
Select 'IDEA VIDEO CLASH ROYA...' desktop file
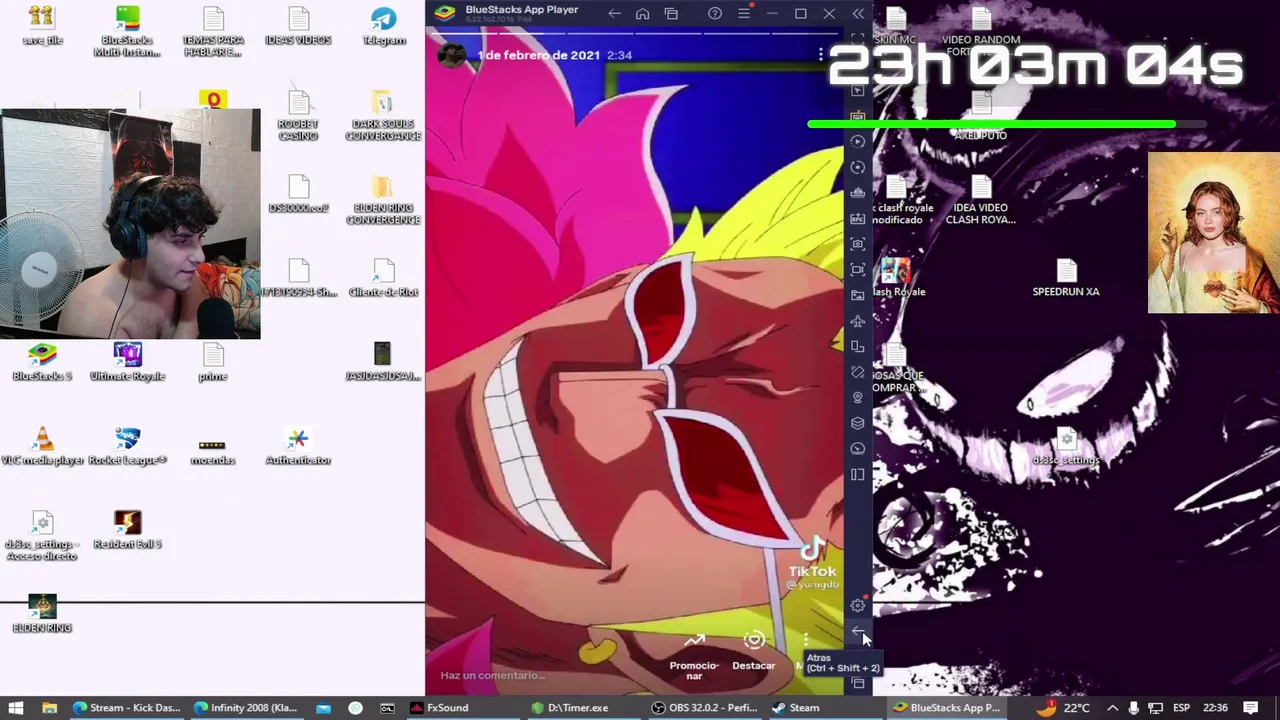(x=980, y=199)
